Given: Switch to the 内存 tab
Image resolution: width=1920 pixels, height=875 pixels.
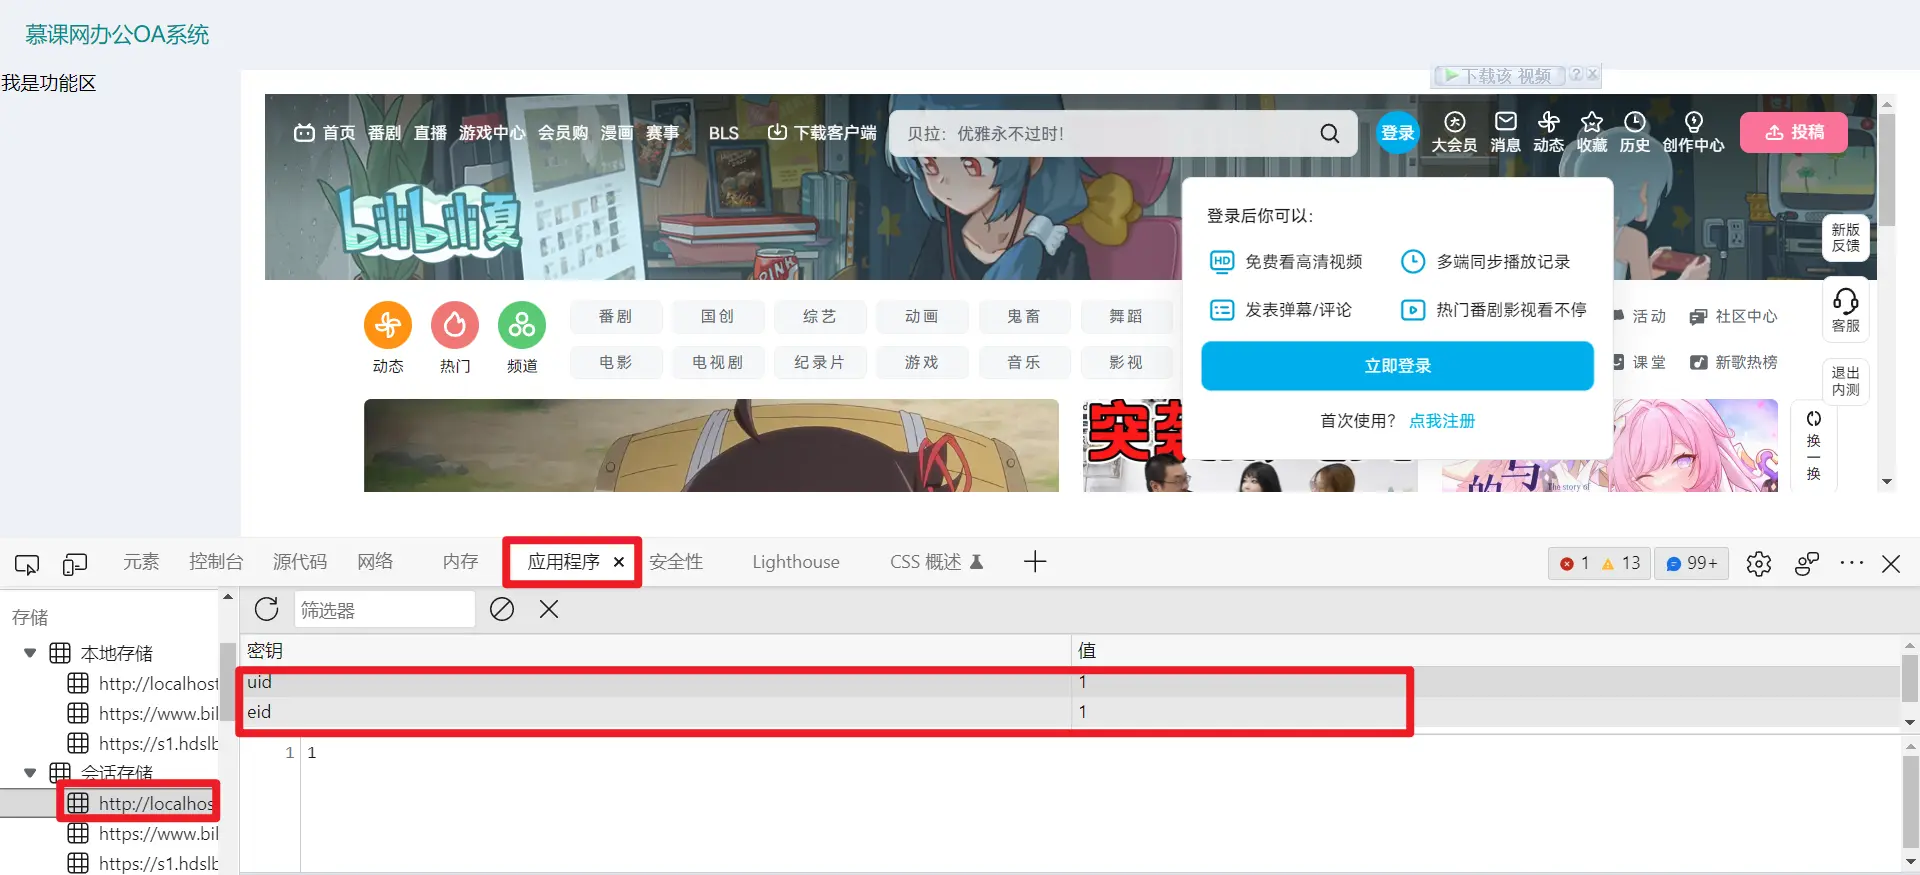Looking at the screenshot, I should point(460,562).
